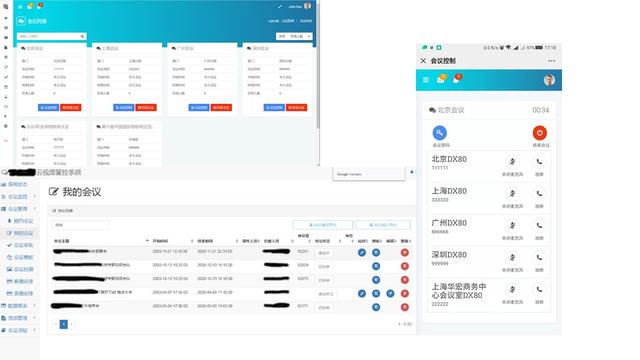Viewport: 640px width, 360px height.
Task: Open the three-dot menu in 会议控制 header
Action: tap(551, 61)
